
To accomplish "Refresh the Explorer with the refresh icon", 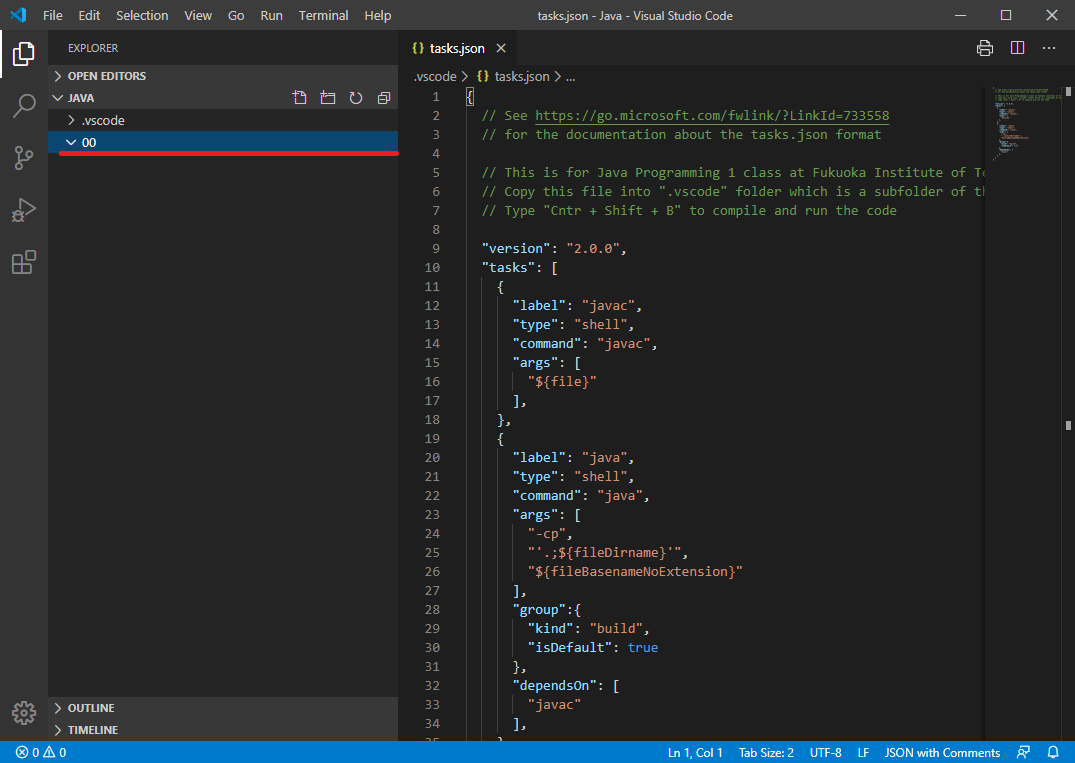I will (356, 98).
